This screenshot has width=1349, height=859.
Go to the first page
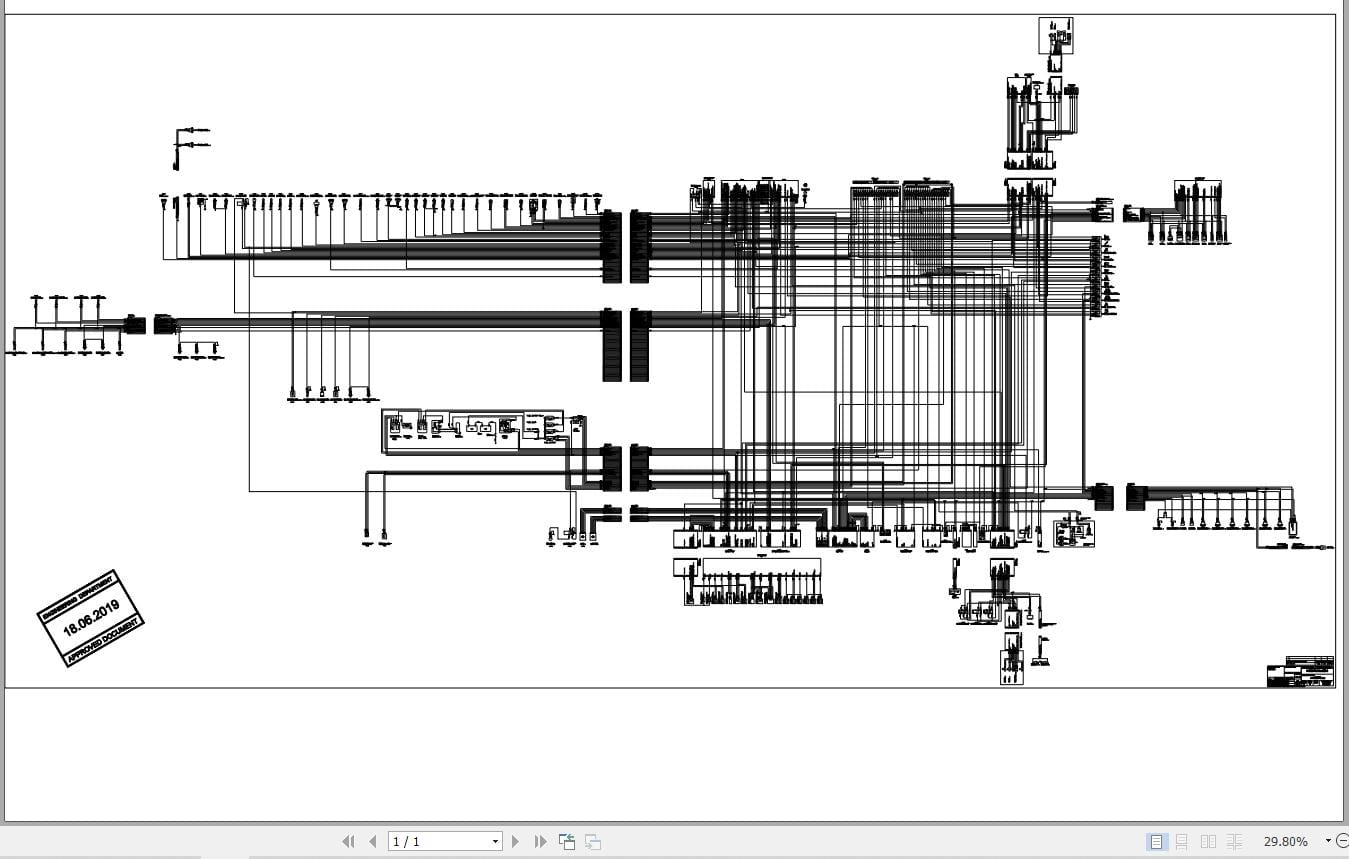[x=348, y=842]
